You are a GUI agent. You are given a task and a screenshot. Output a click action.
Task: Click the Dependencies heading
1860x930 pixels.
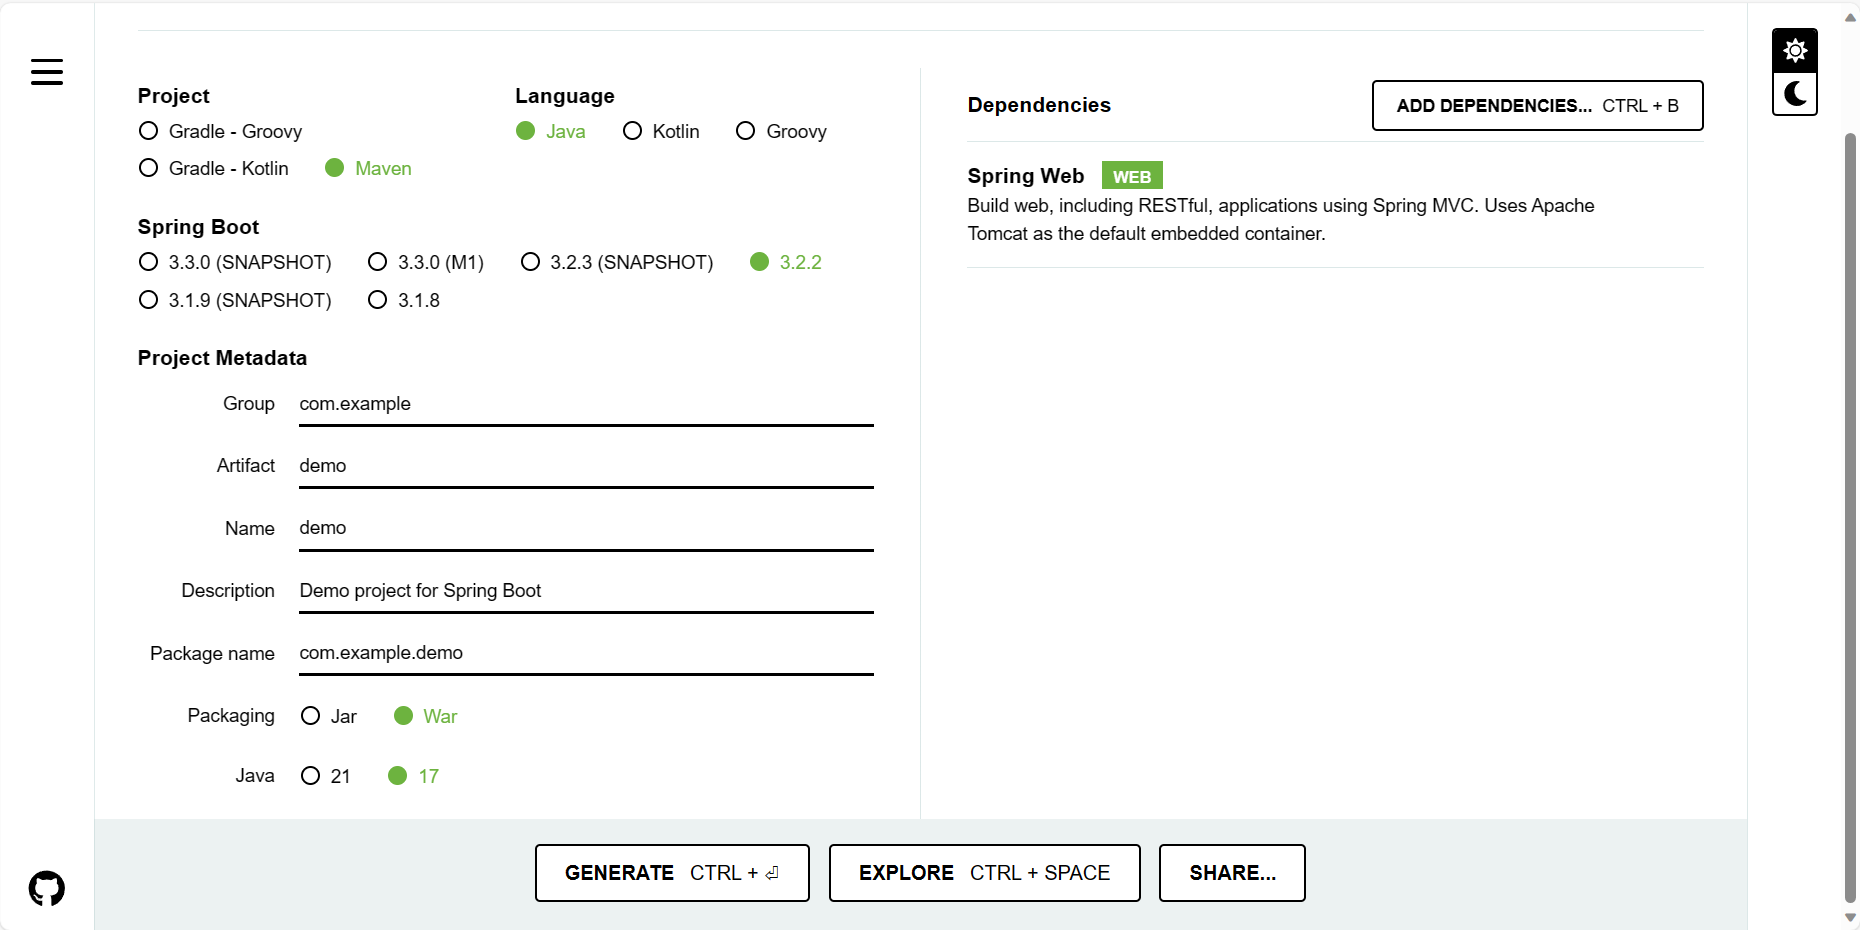point(1039,105)
